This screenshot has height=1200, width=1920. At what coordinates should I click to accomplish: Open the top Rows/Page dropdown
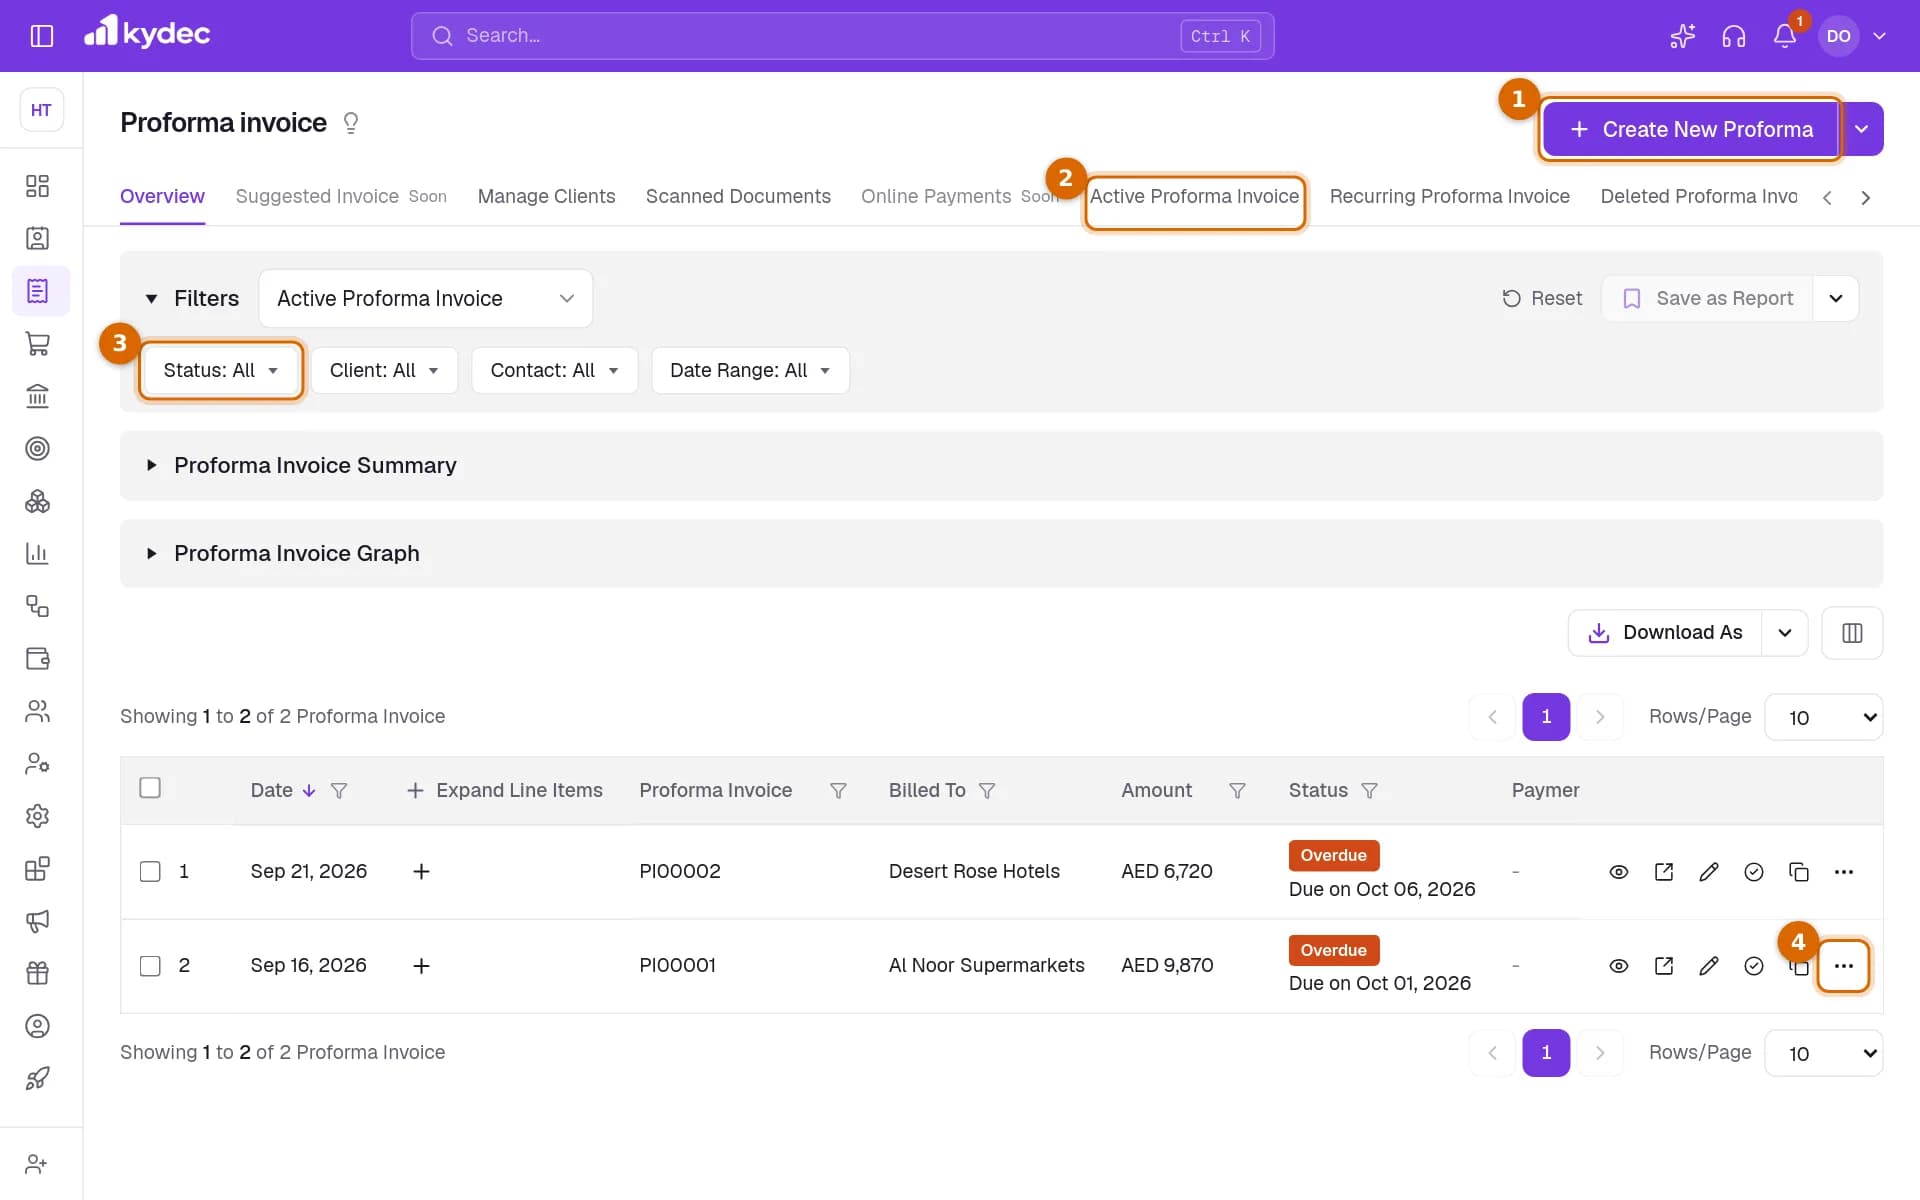coord(1824,717)
